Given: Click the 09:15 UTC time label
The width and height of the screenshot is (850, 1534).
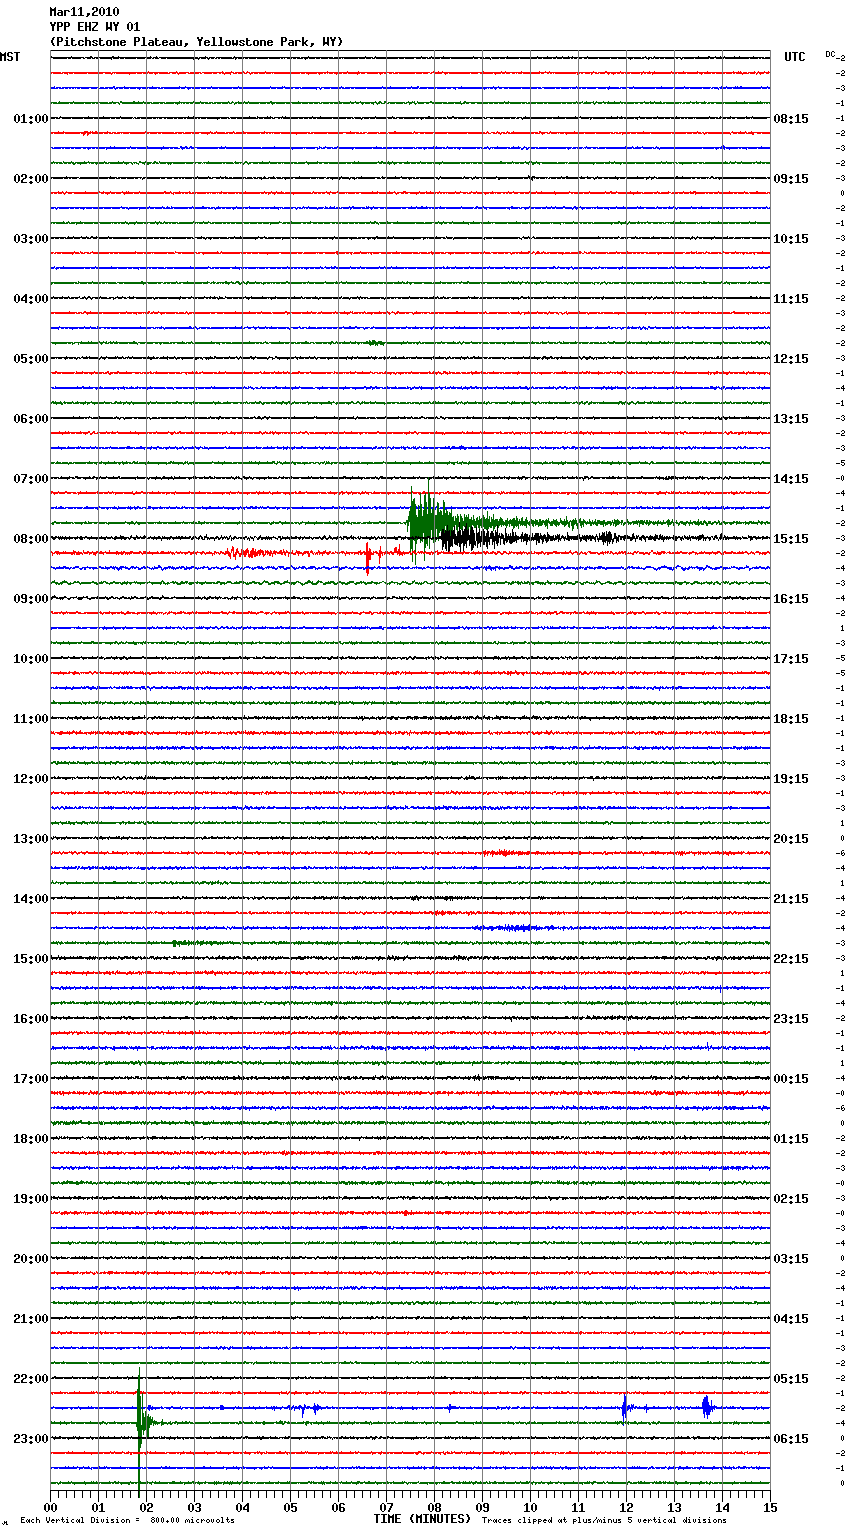Looking at the screenshot, I should click(791, 179).
